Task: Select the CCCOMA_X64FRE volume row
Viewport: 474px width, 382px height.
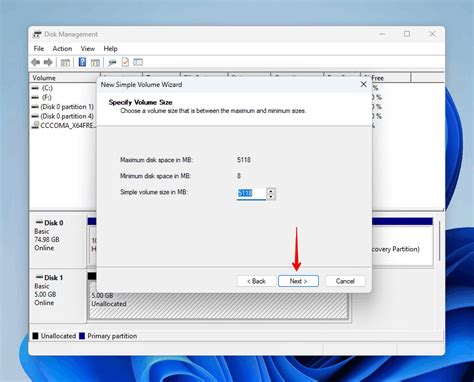Action: 63,125
